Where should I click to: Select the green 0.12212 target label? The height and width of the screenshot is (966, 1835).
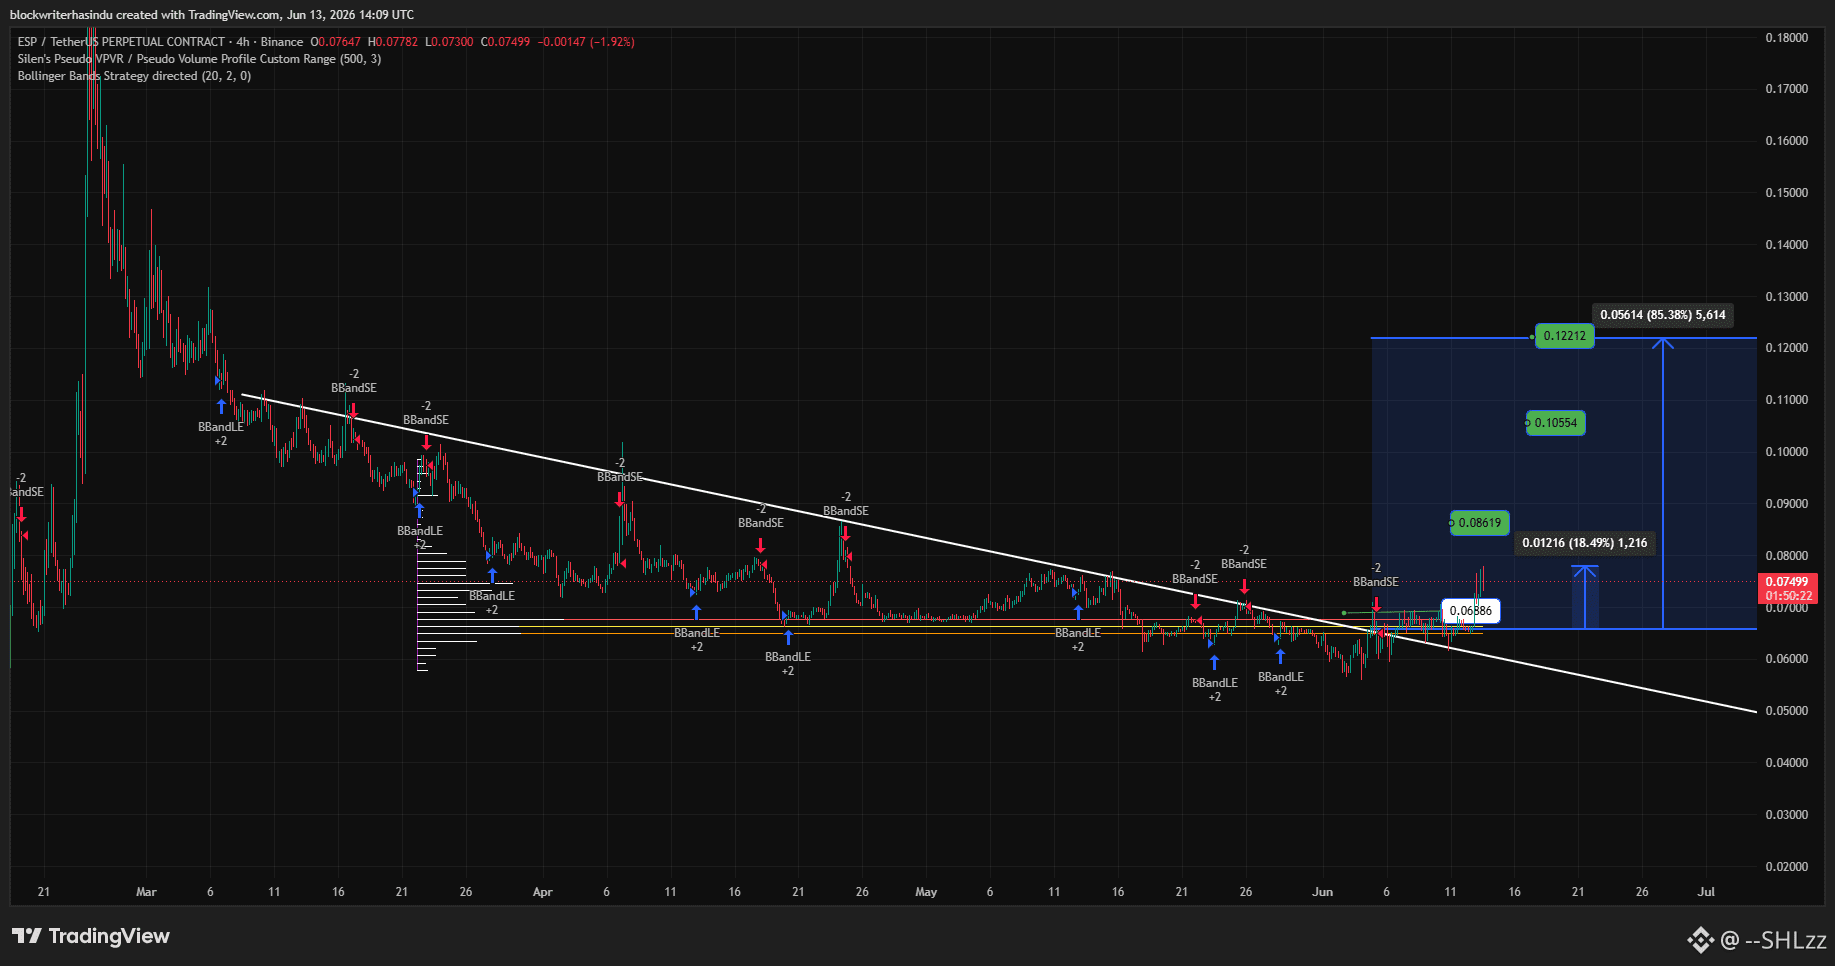pos(1564,336)
